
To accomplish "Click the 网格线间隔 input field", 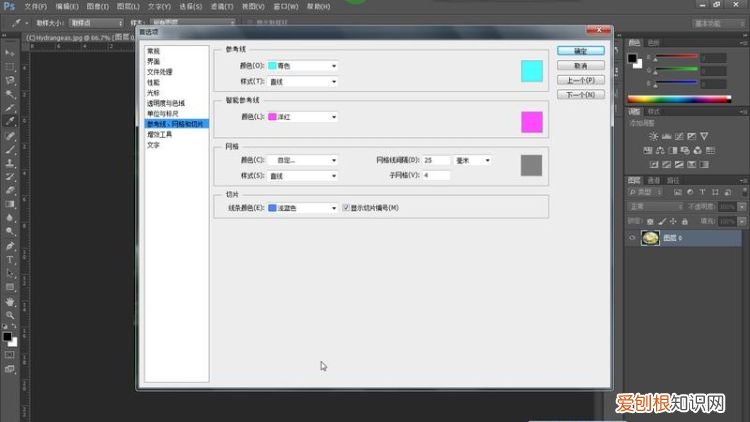I will 436,159.
